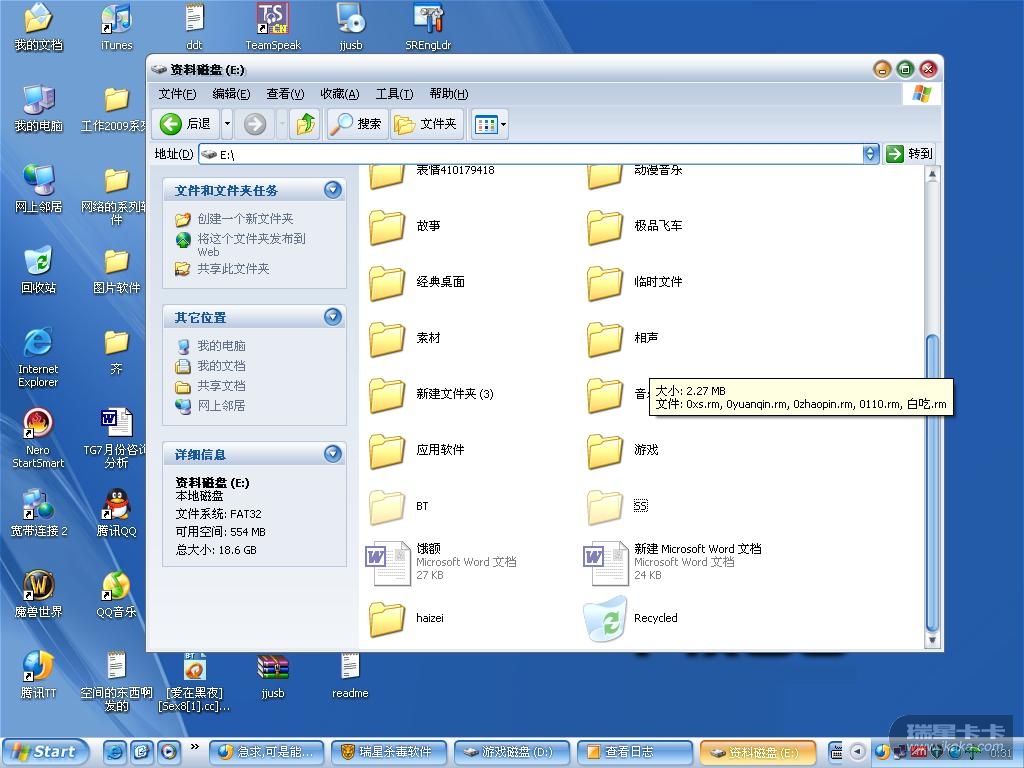1024x768 pixels.
Task: Select the 腾讯QQ desktop icon
Action: coord(116,513)
